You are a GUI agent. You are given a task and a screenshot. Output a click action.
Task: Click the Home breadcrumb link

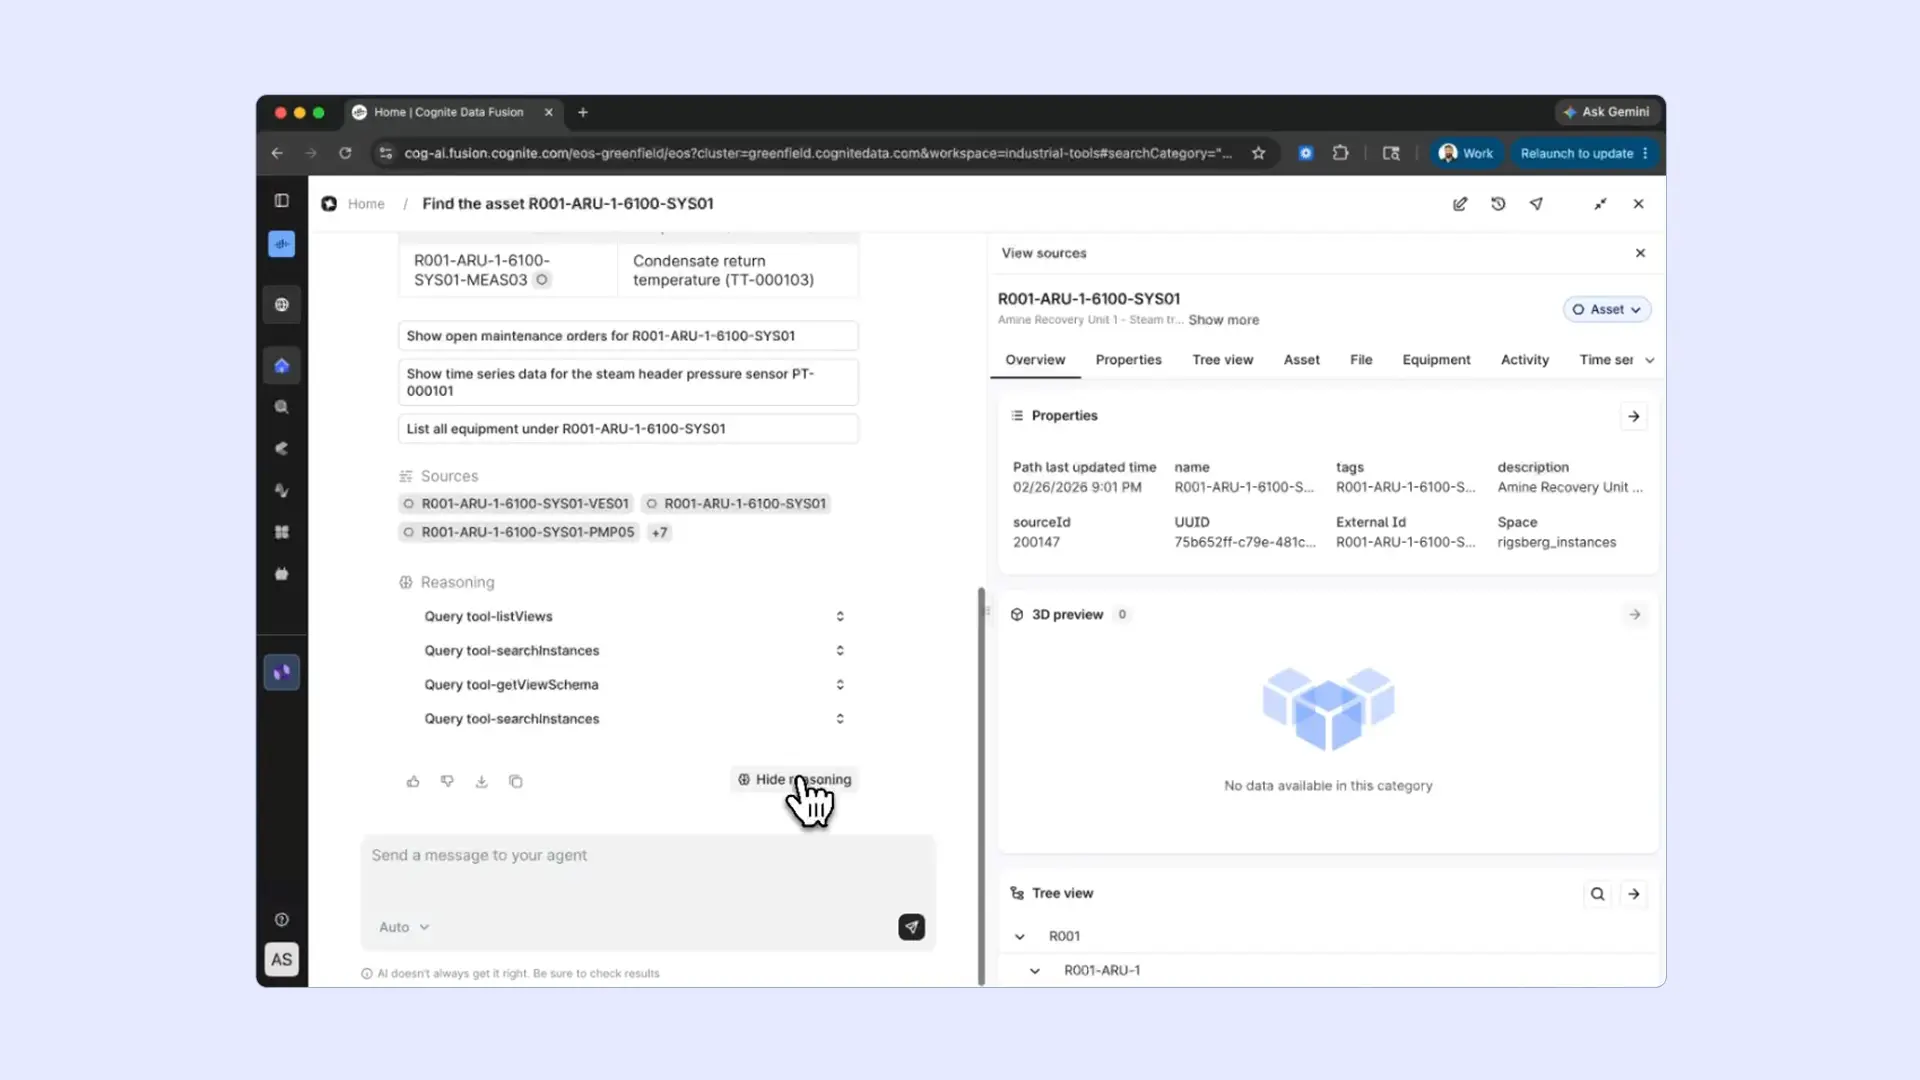[x=366, y=204]
